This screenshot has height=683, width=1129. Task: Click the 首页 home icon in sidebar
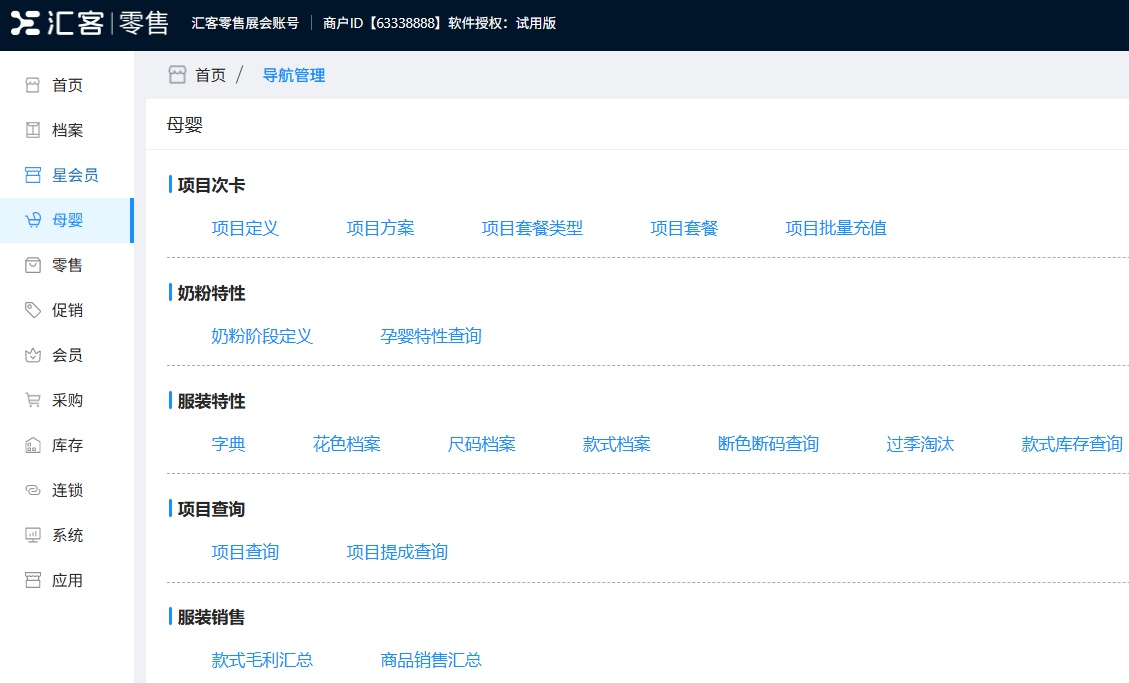coord(33,85)
